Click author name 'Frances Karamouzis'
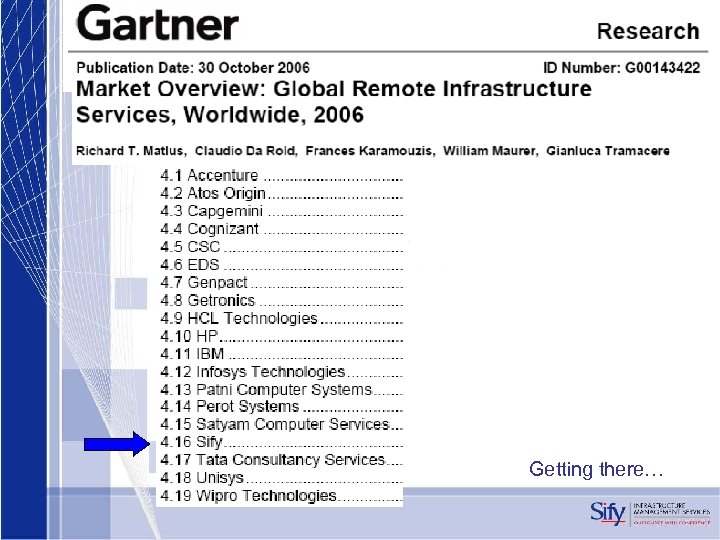The image size is (720, 540). pos(370,151)
